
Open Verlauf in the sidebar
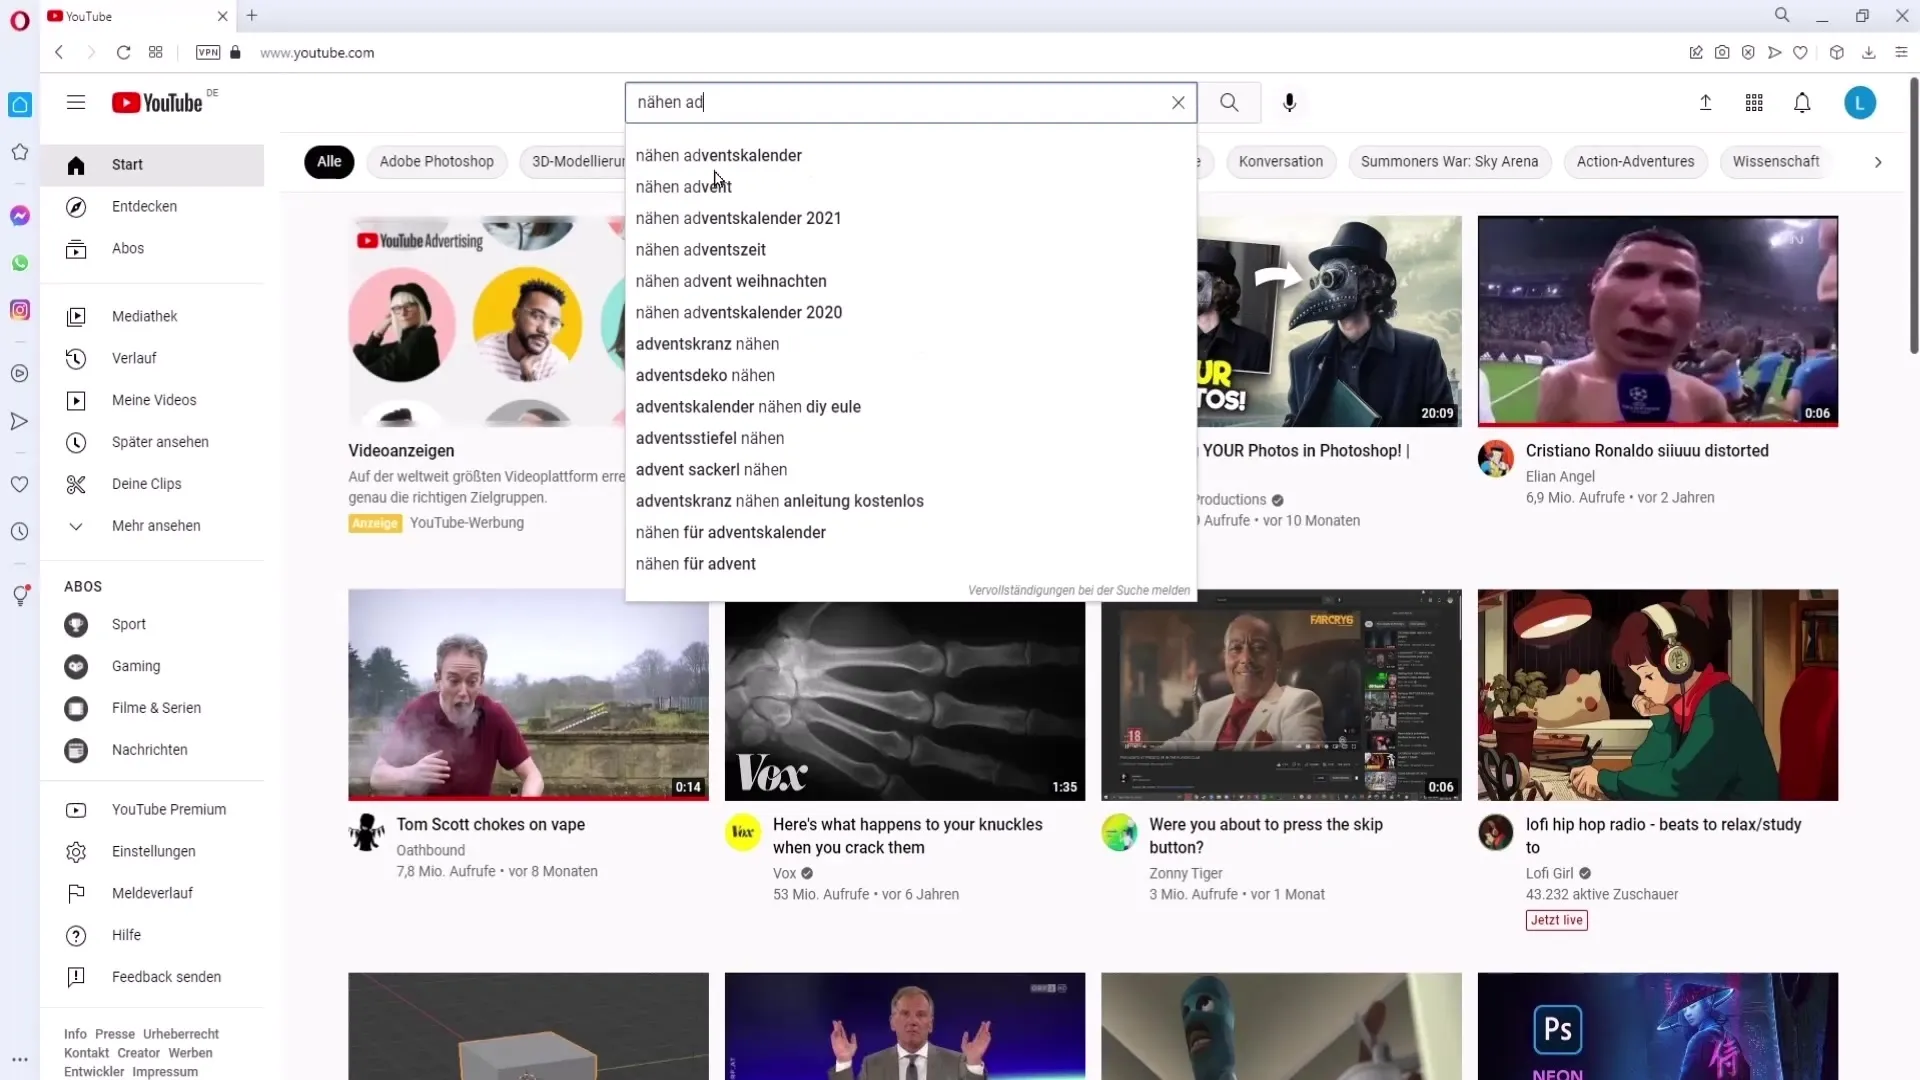152,359
